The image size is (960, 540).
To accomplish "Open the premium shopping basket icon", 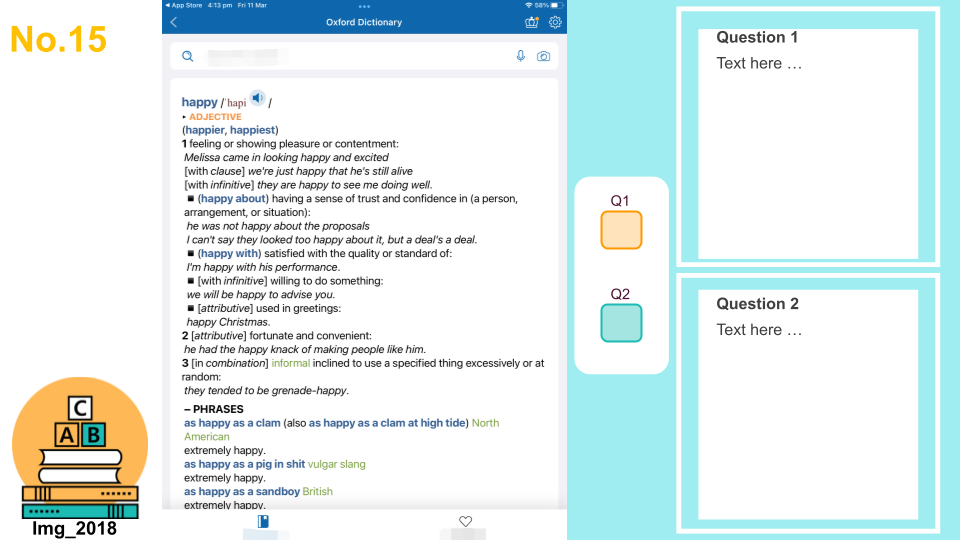I will point(531,22).
